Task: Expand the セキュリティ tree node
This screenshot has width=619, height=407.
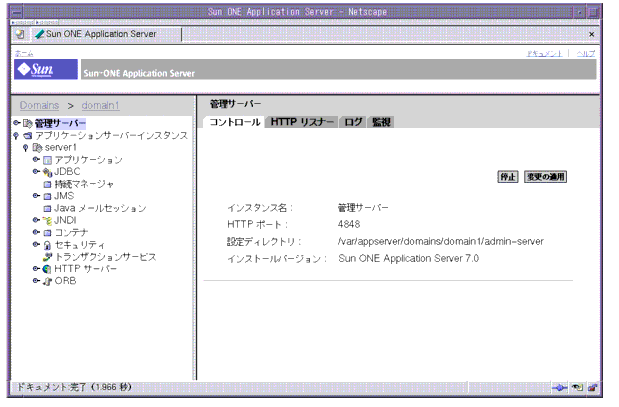Action: tap(36, 244)
